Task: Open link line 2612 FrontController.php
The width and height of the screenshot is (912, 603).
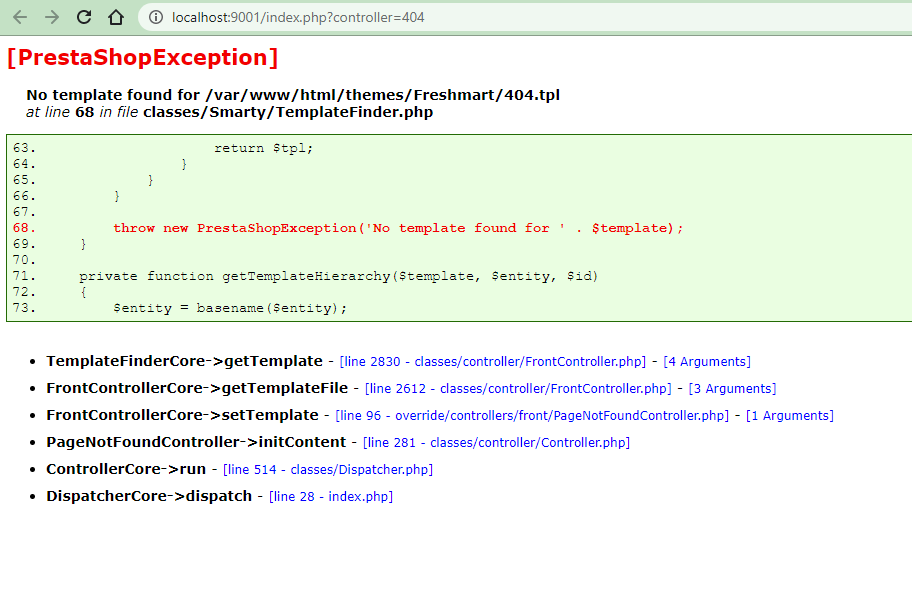Action: [518, 388]
